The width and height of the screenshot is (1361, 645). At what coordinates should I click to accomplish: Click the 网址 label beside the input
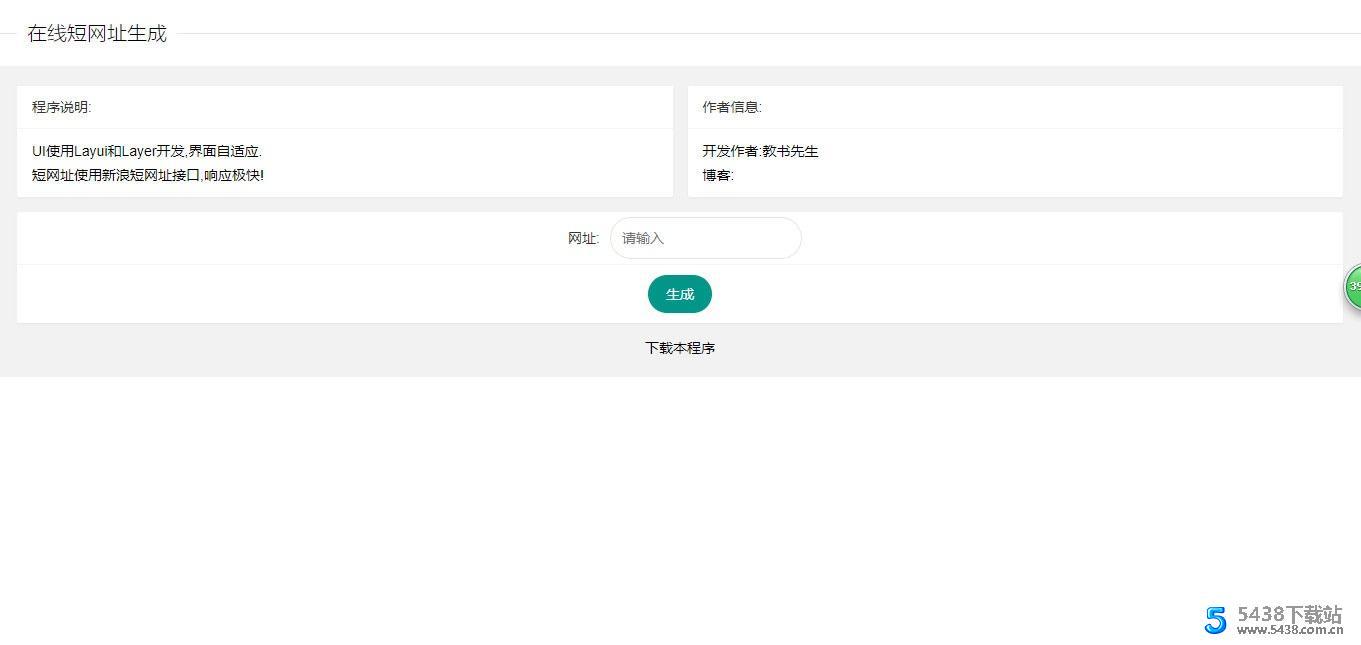[582, 238]
